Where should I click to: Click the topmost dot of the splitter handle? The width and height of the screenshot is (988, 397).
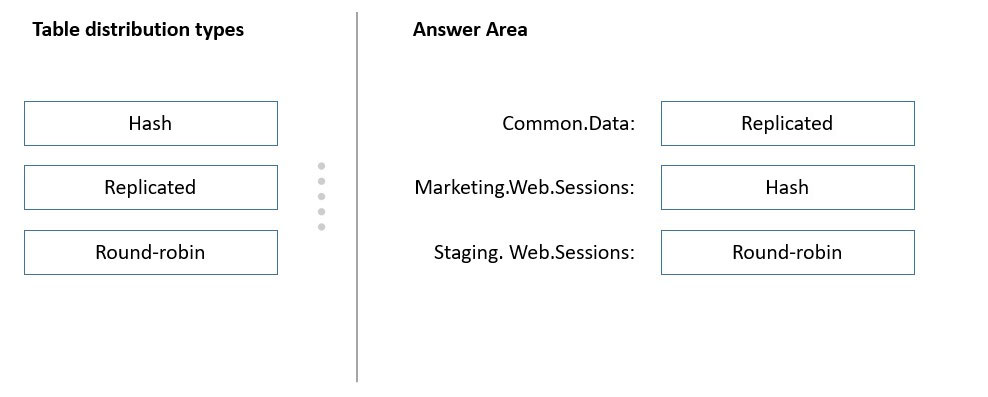321,166
